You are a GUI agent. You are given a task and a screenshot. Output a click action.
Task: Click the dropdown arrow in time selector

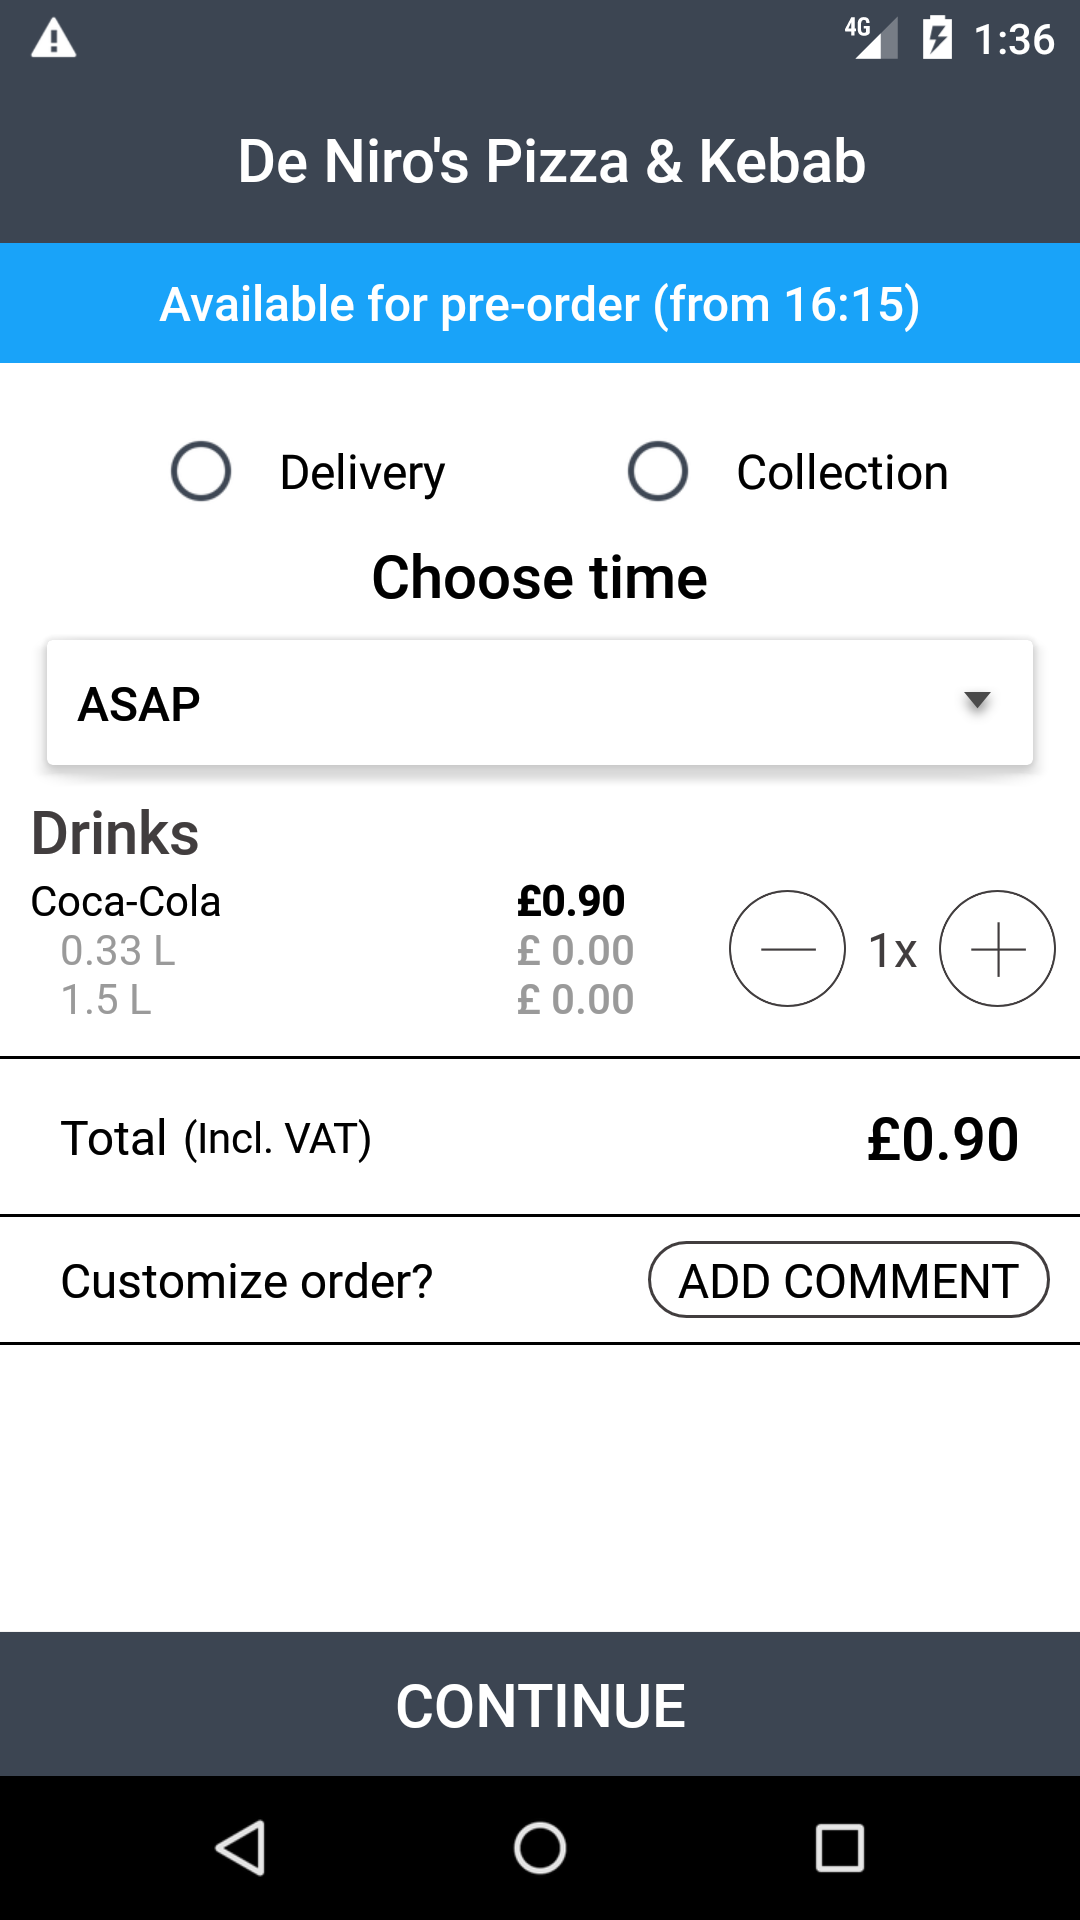[977, 700]
